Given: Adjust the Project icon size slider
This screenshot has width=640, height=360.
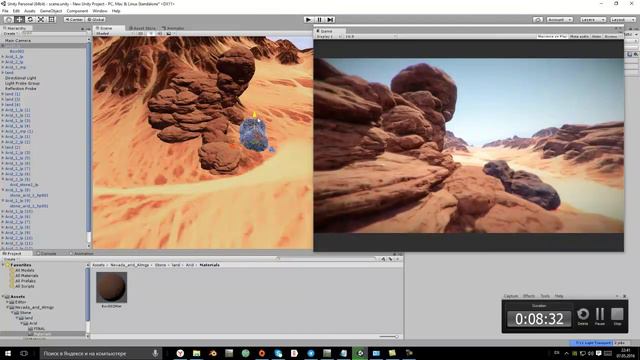Looking at the screenshot, I should coord(389,337).
